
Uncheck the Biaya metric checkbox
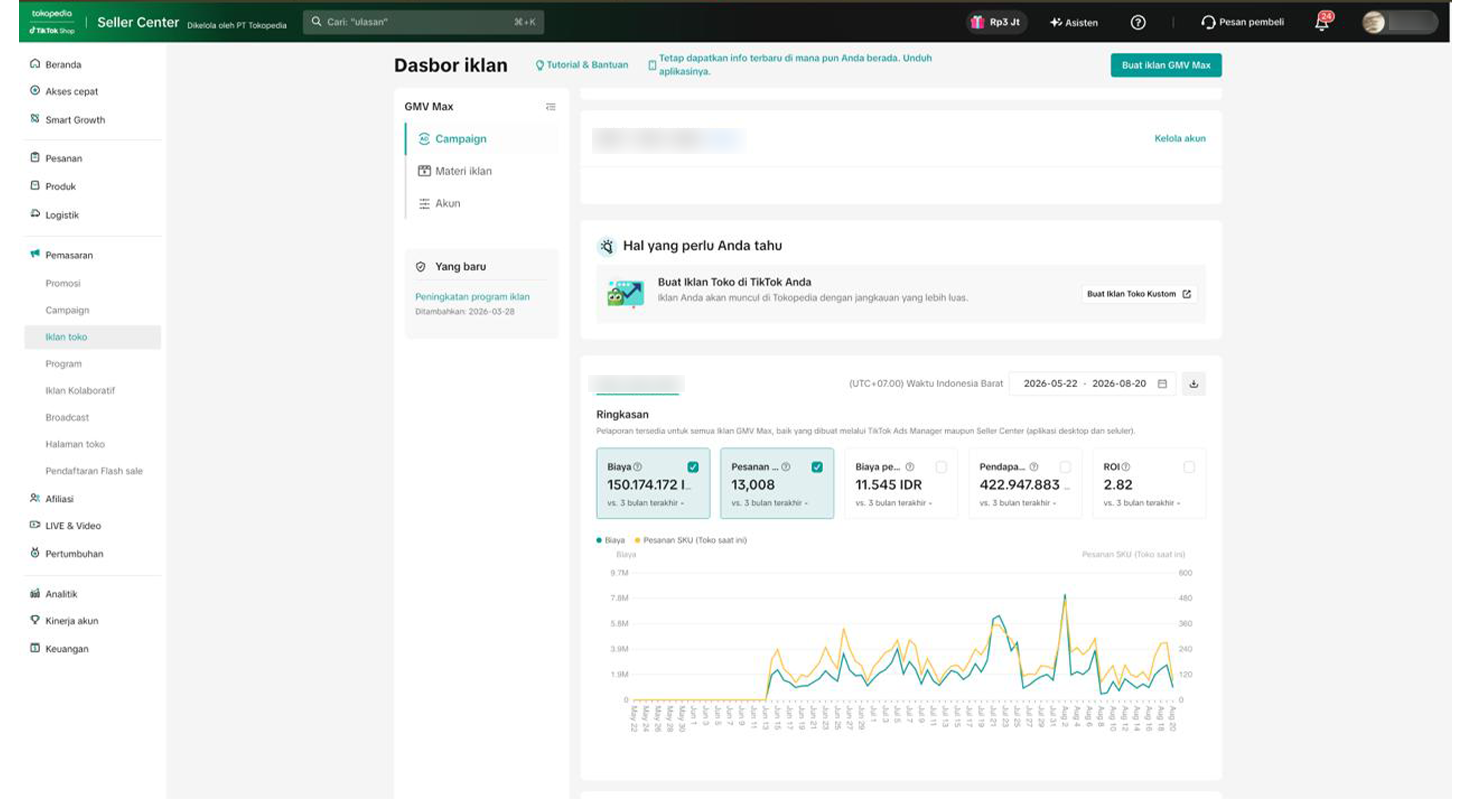point(693,467)
